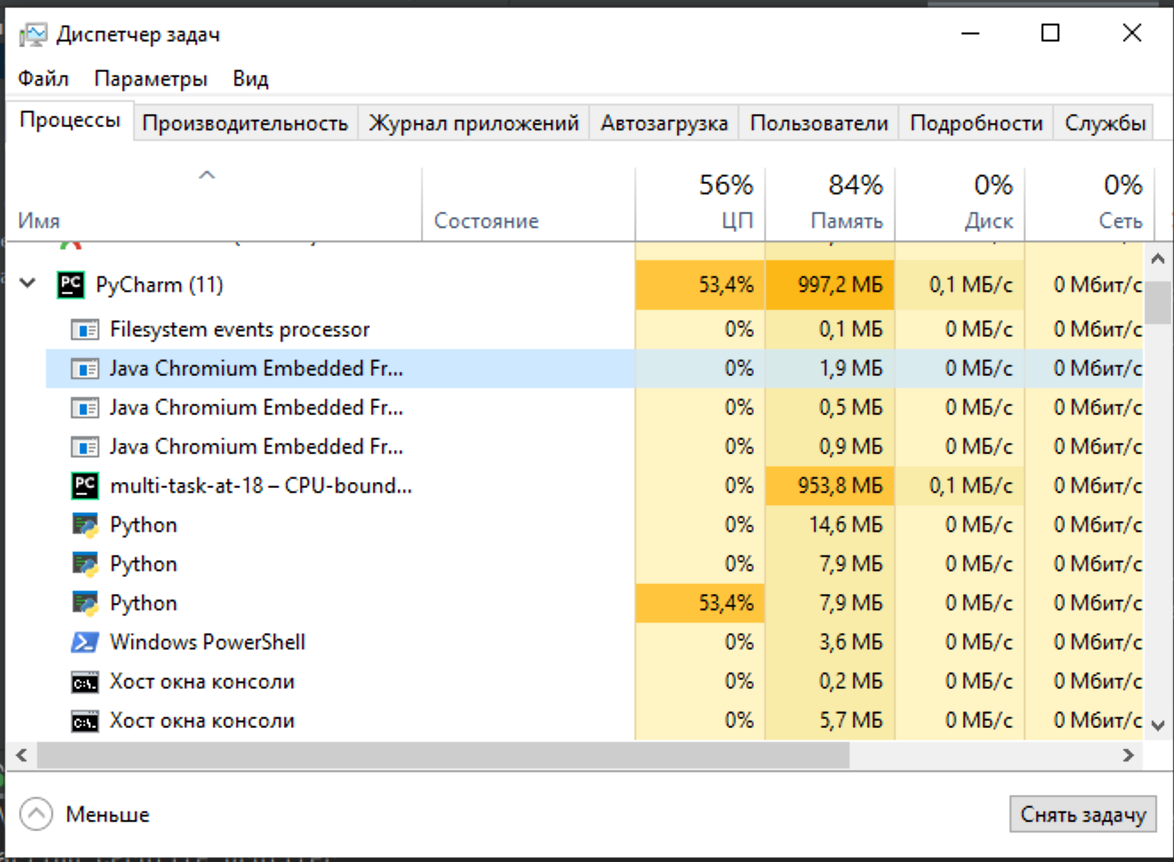Click the vertical scrollbar down arrow
This screenshot has width=1174, height=862.
click(x=1158, y=725)
